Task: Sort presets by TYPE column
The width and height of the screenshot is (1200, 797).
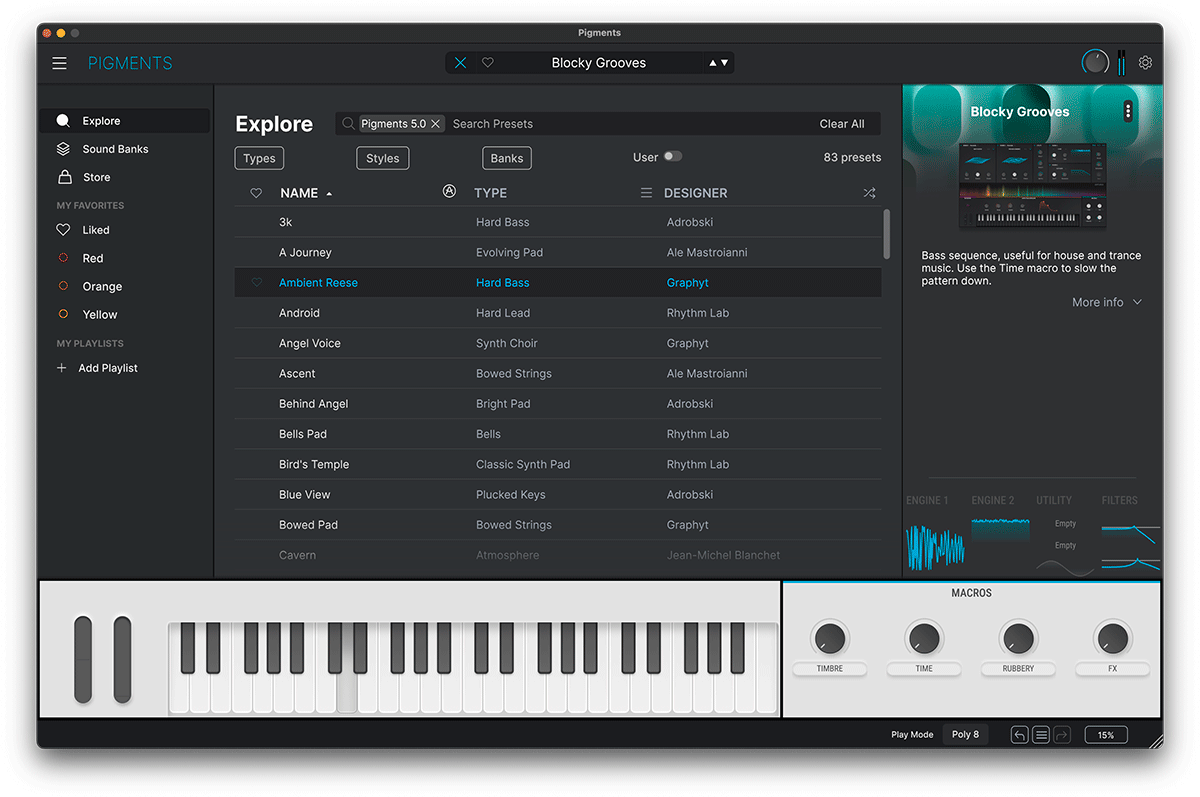Action: [x=490, y=193]
